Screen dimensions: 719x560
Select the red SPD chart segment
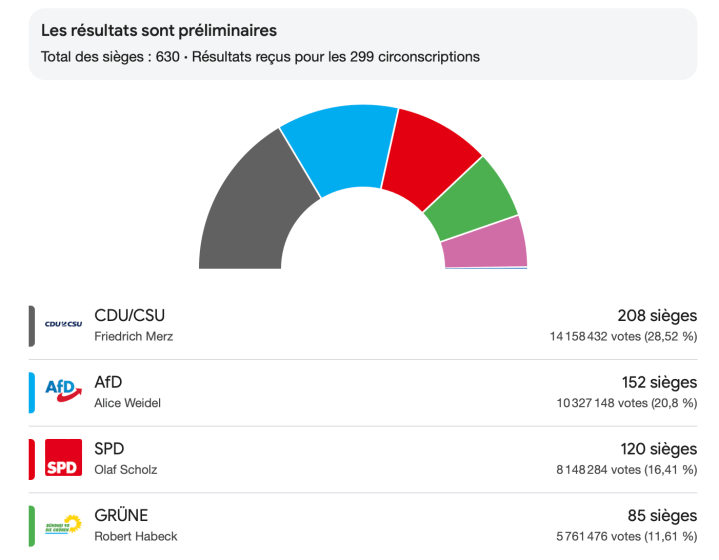429,155
